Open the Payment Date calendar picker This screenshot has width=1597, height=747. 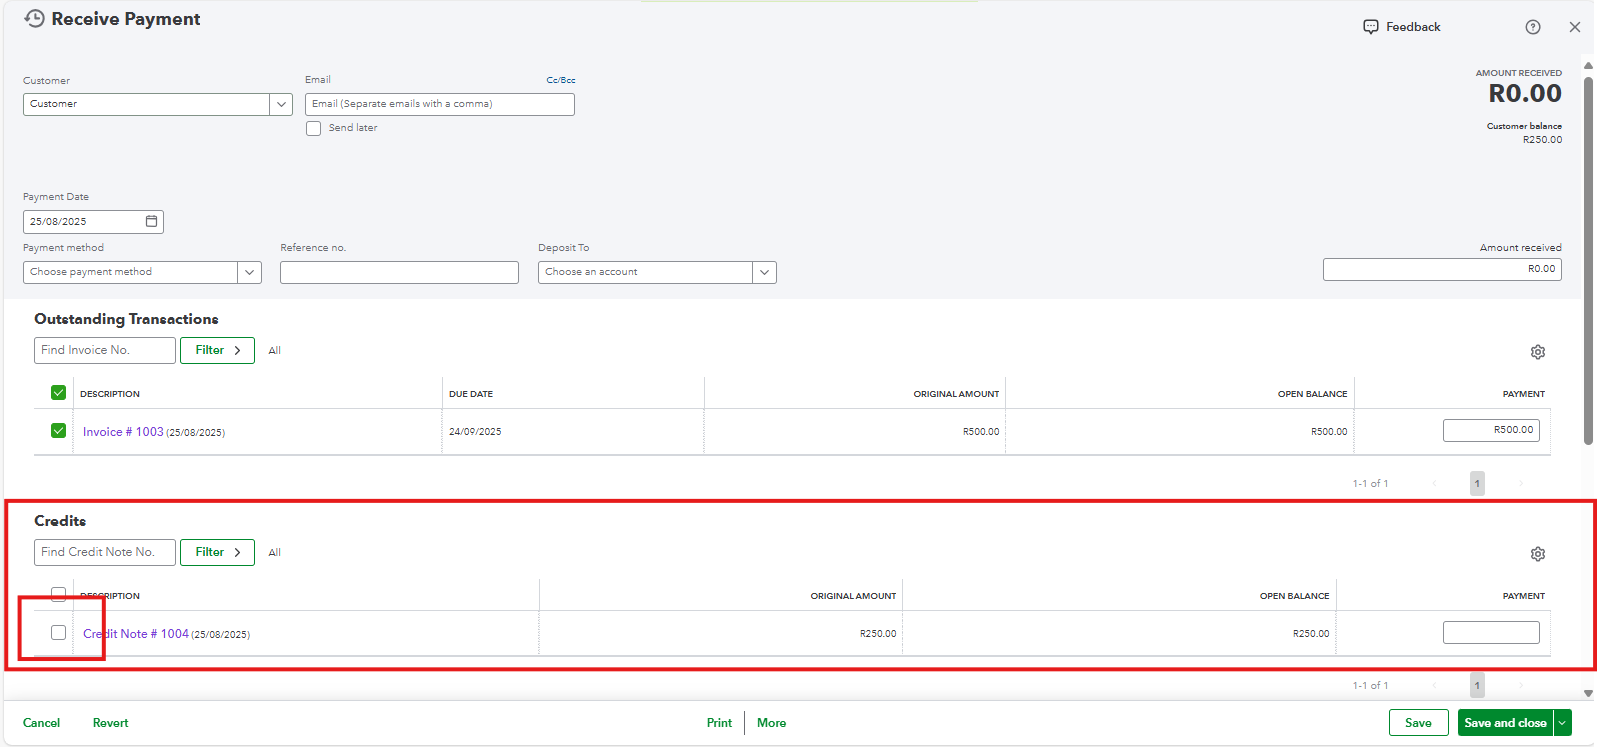tap(152, 221)
